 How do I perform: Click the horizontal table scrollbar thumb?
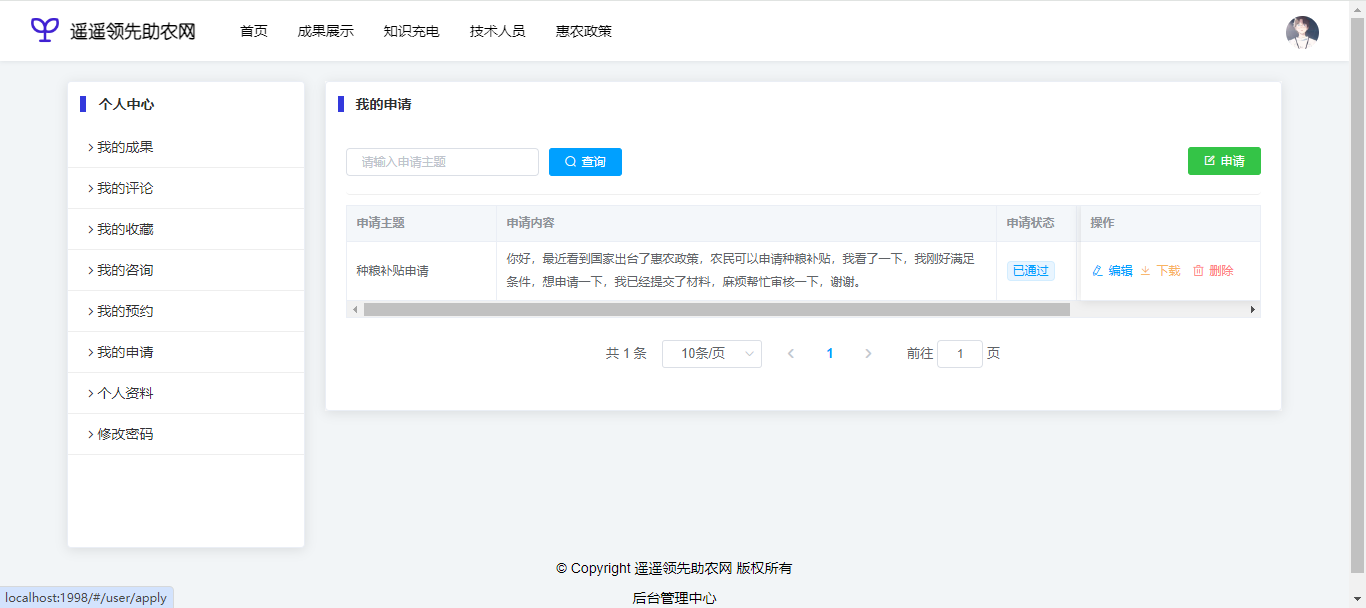point(716,310)
